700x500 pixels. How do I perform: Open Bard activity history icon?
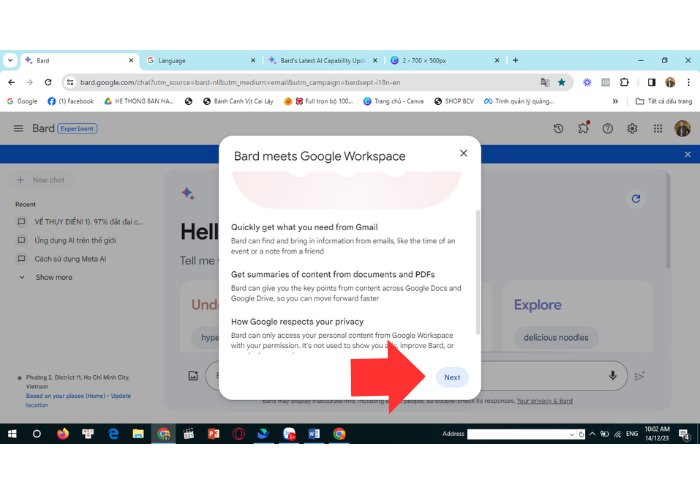[x=558, y=129]
